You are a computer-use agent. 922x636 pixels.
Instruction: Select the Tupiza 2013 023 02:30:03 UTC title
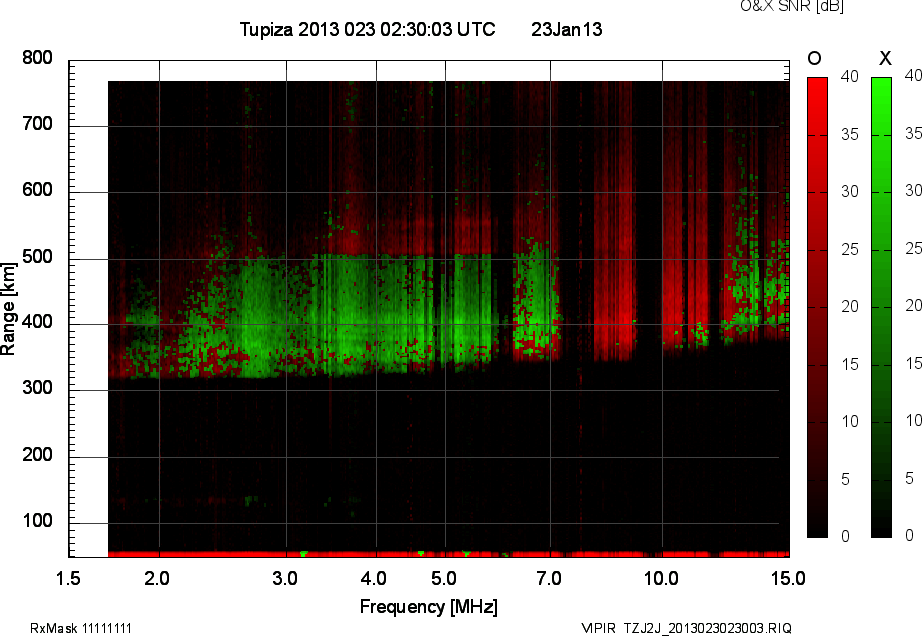point(368,29)
